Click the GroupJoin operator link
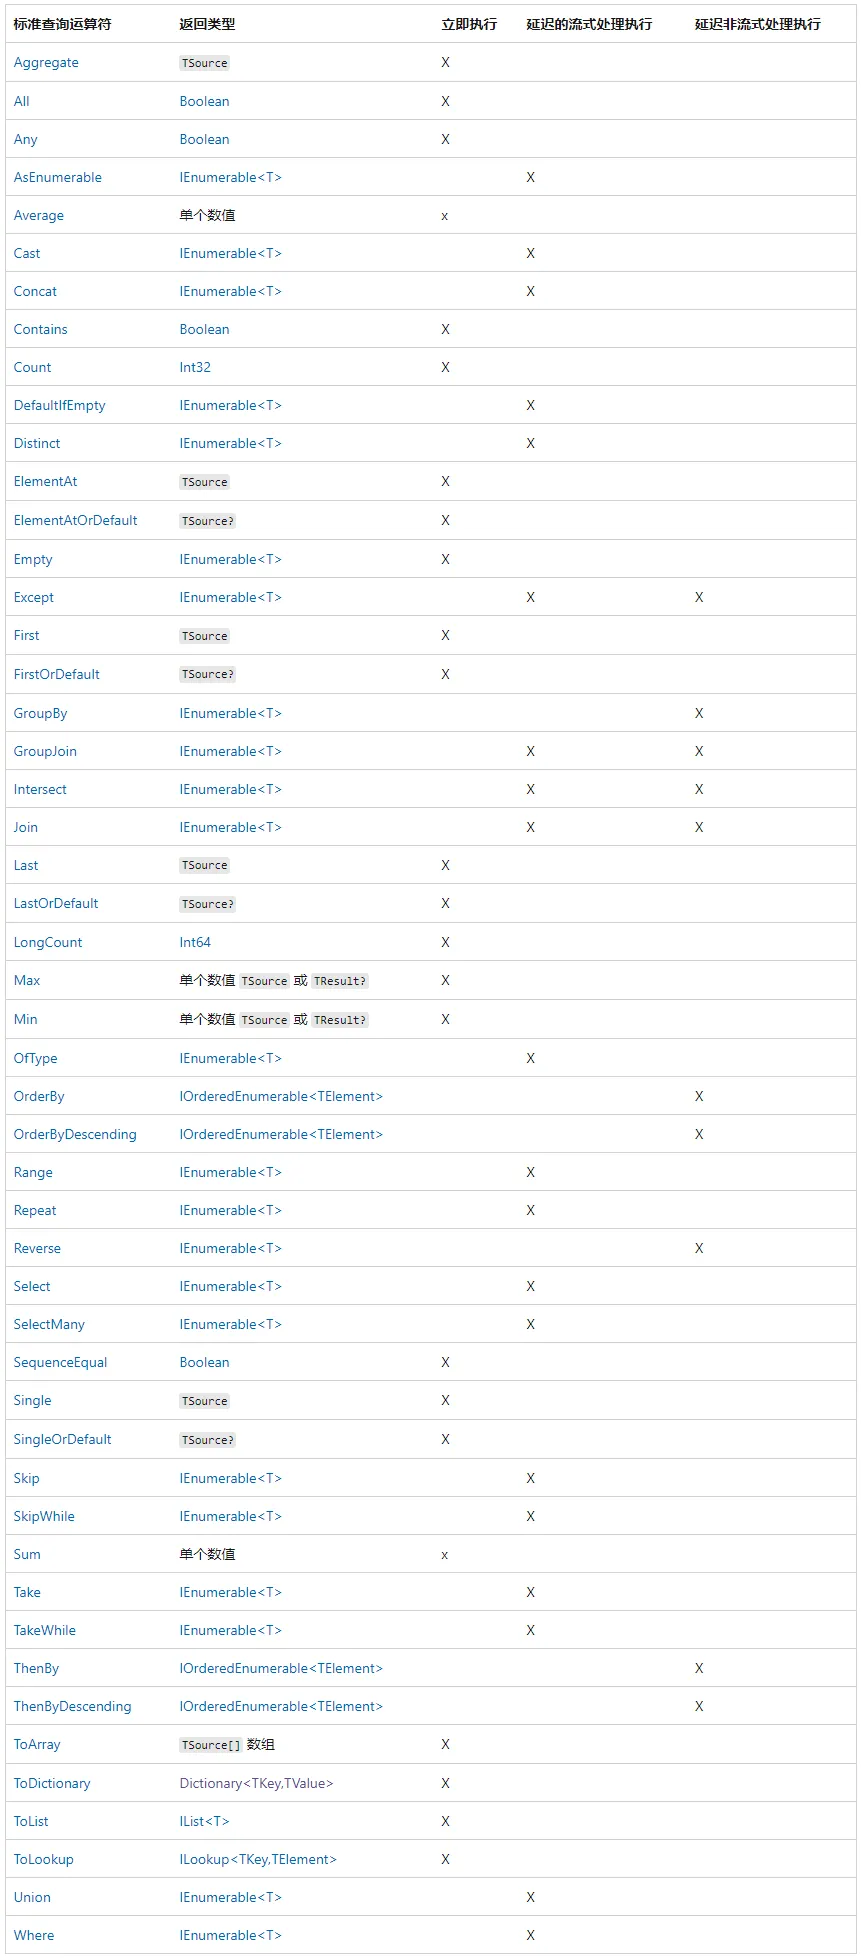The width and height of the screenshot is (861, 1958). pos(45,751)
